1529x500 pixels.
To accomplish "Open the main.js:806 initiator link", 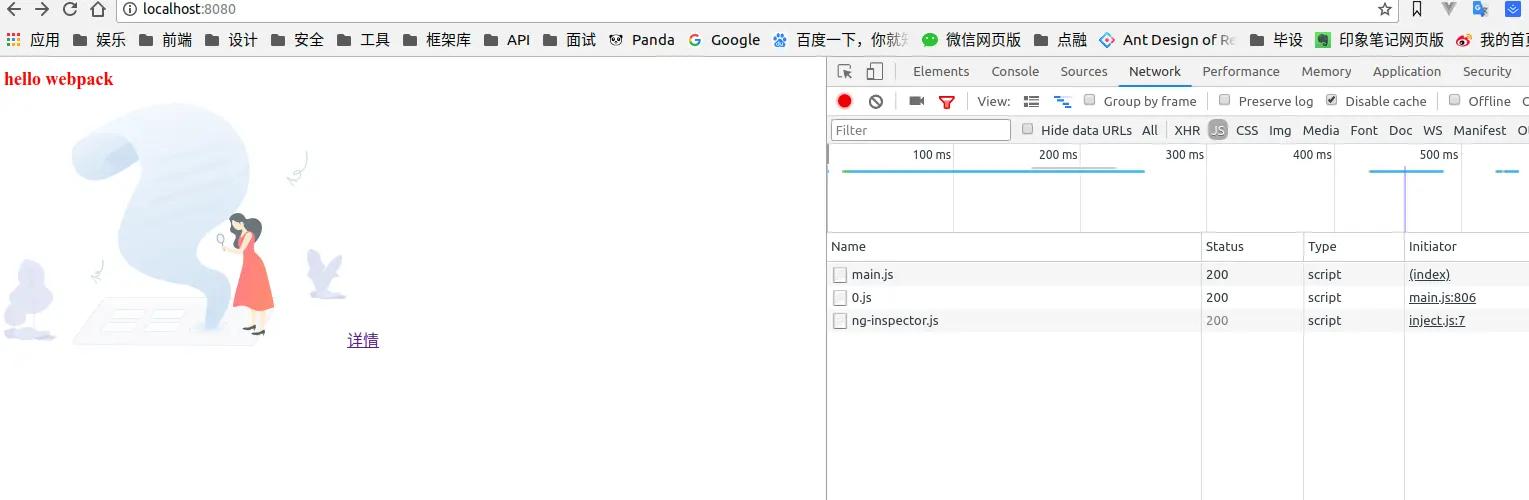I will point(1442,297).
